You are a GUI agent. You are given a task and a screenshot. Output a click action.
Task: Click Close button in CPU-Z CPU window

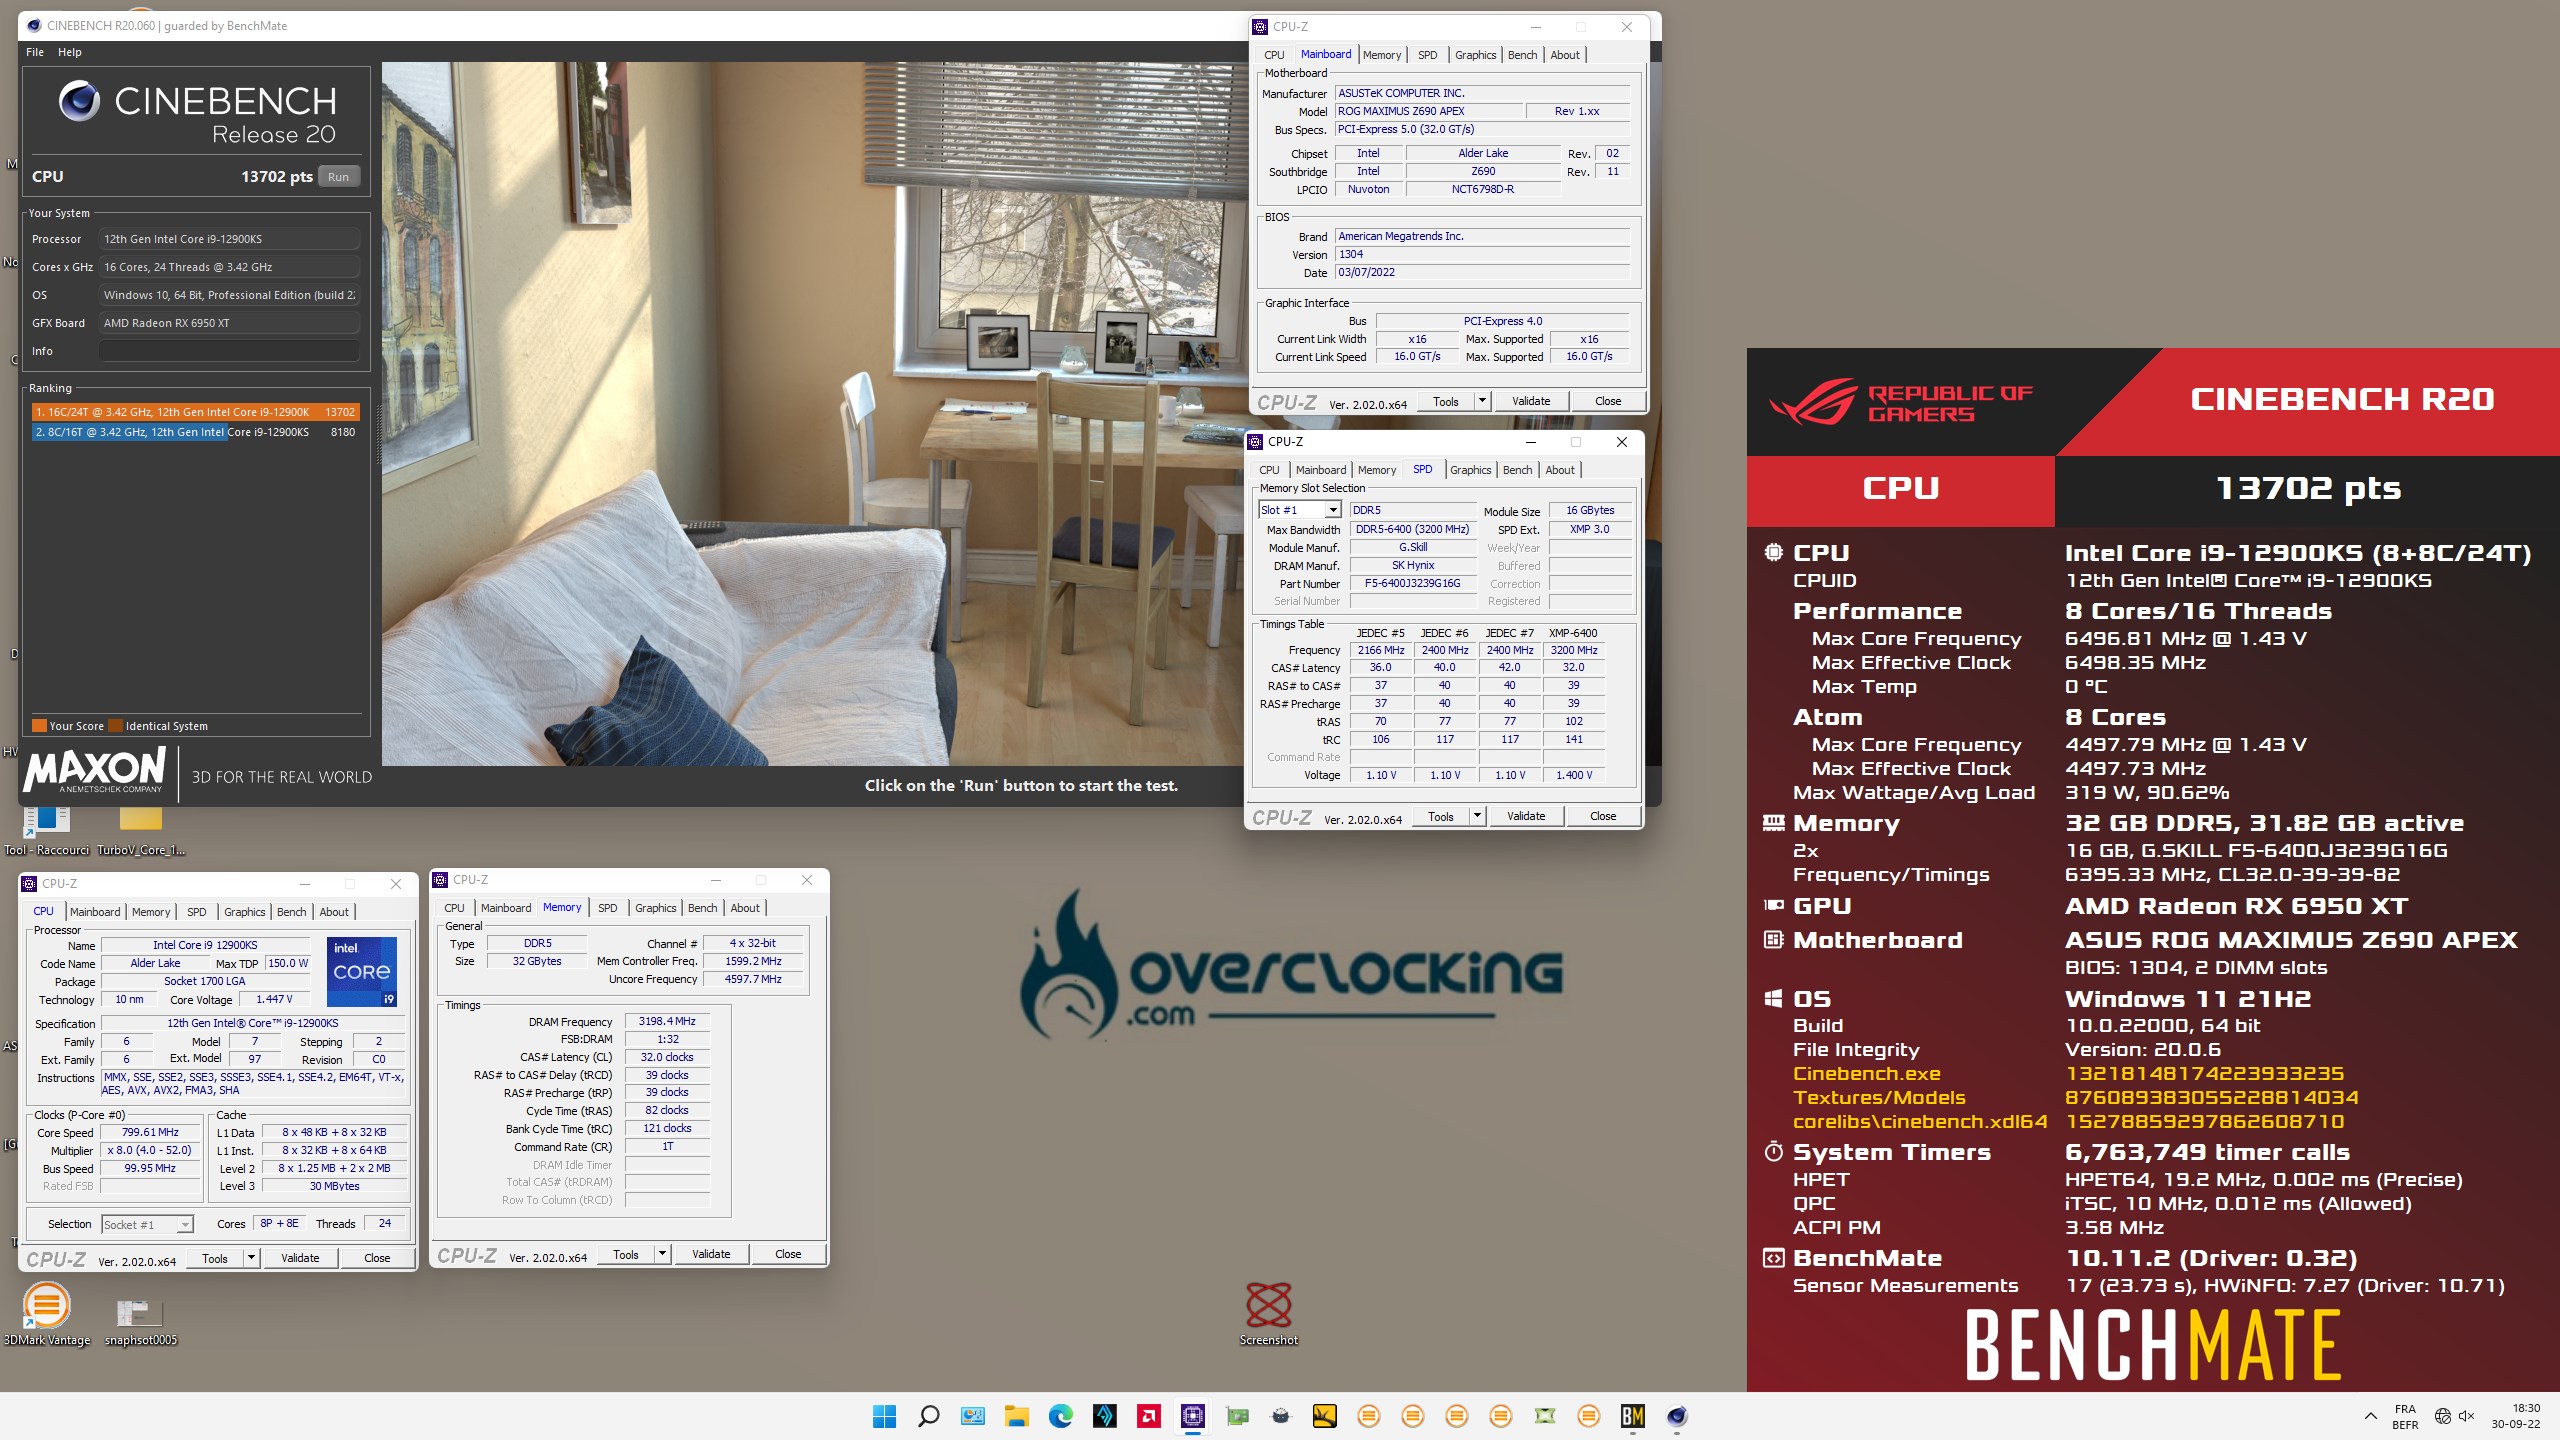(377, 1258)
